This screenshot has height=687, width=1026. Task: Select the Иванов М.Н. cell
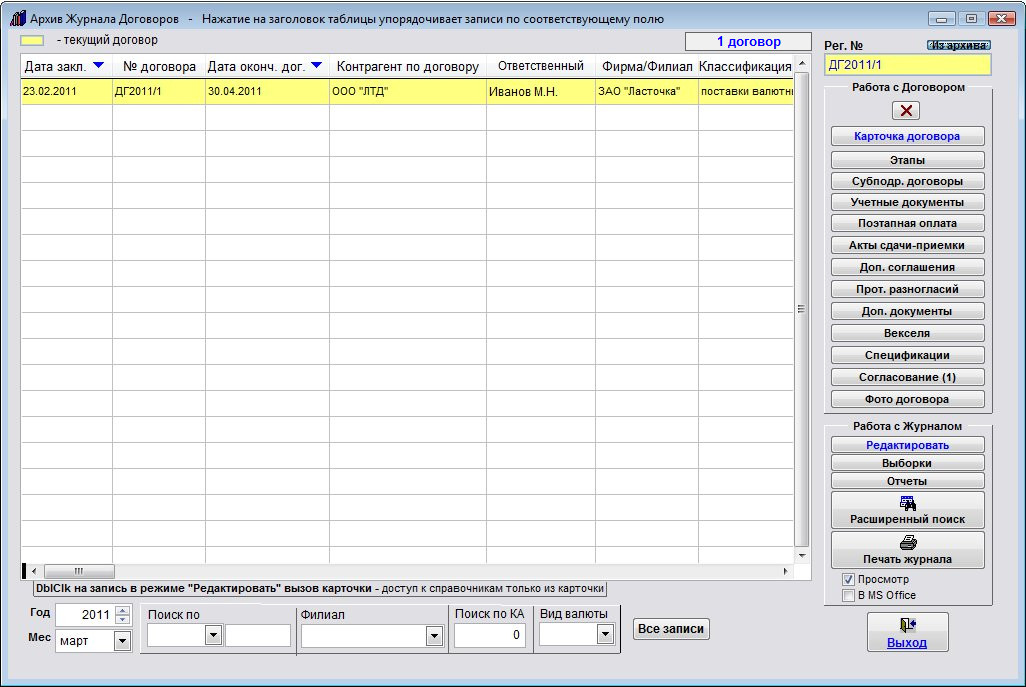tap(540, 92)
